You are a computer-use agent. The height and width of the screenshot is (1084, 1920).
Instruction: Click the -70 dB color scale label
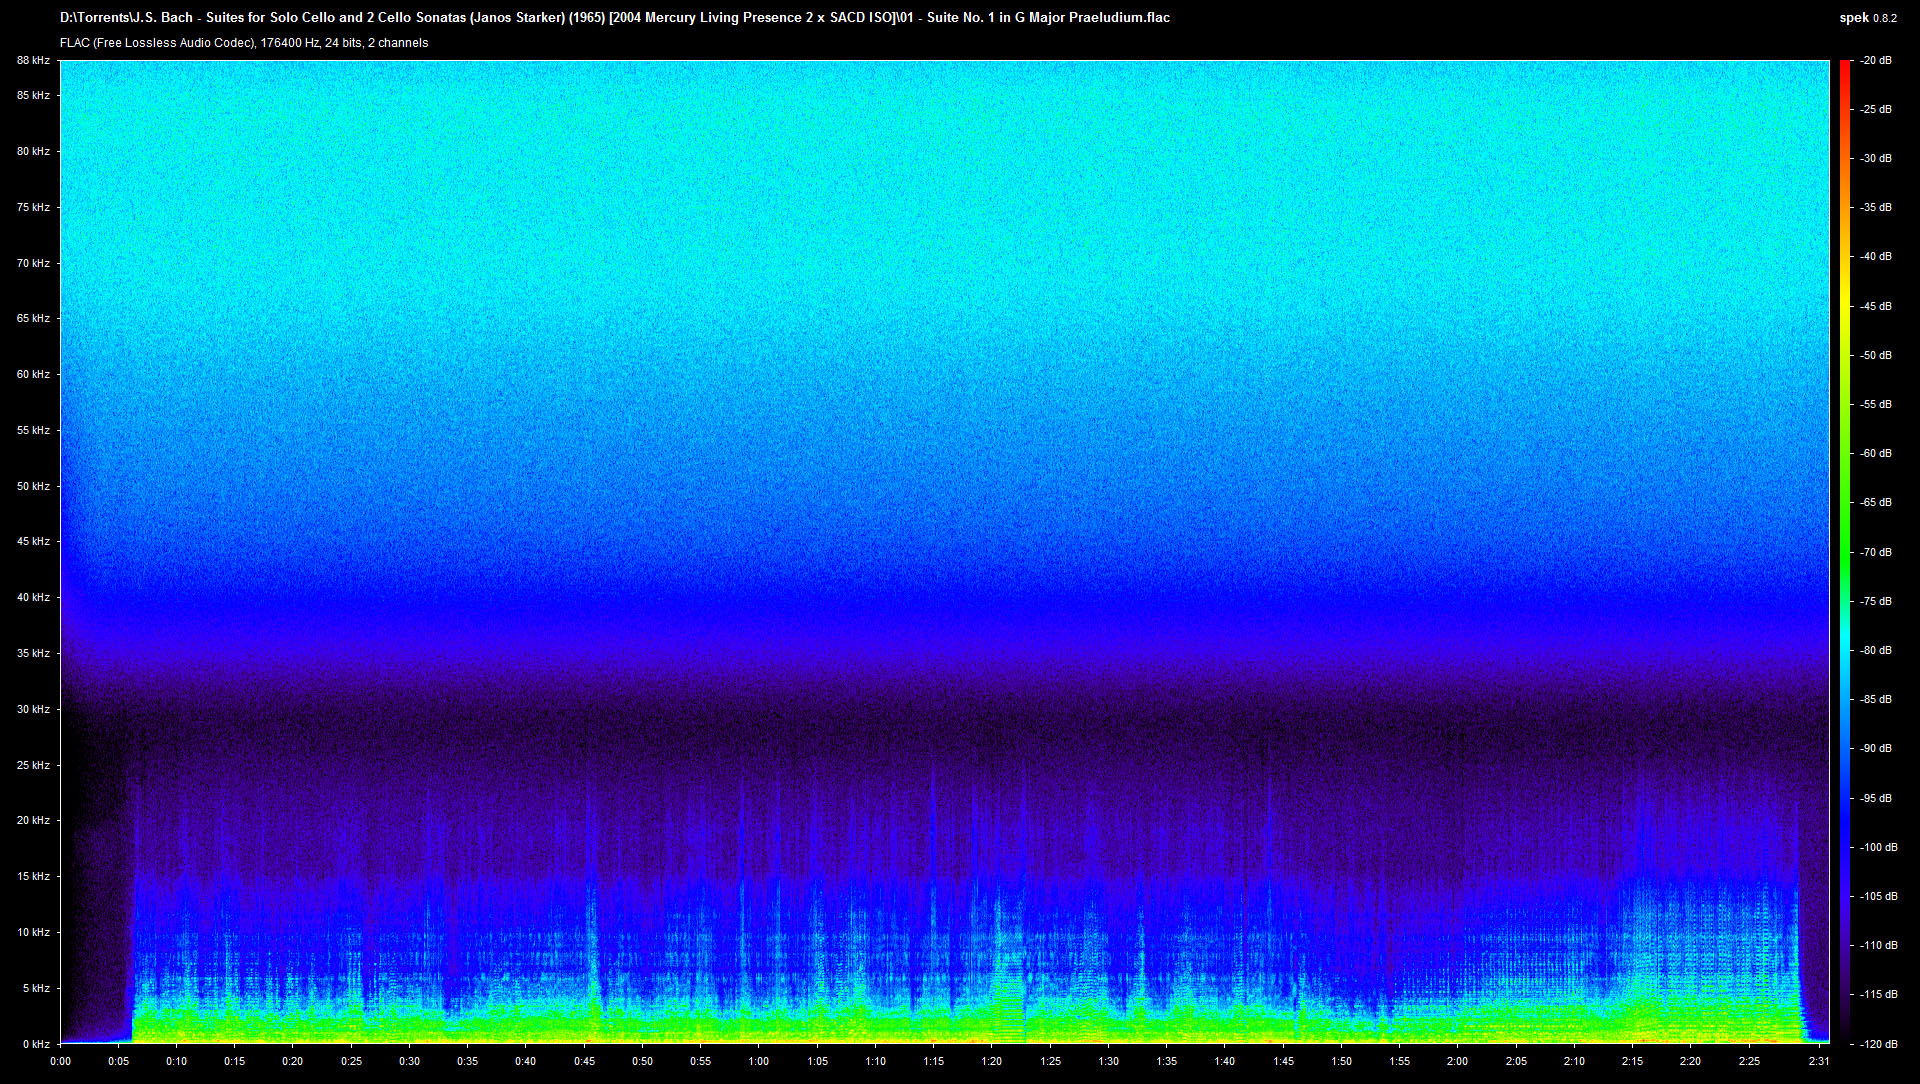pos(1876,552)
